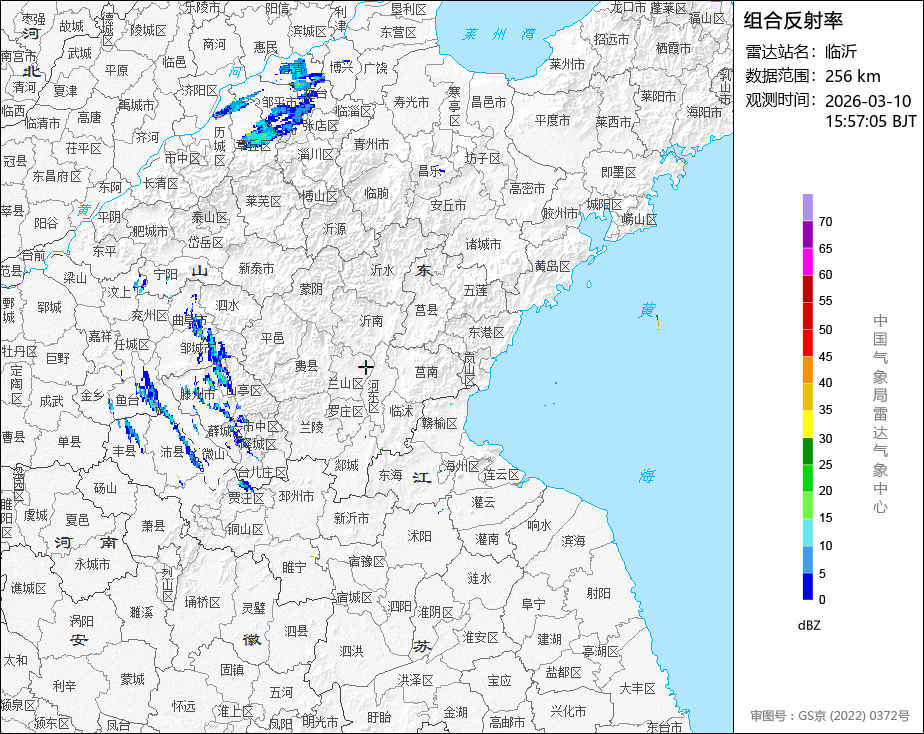924x734 pixels.
Task: Click the legend value 40
Action: [825, 383]
